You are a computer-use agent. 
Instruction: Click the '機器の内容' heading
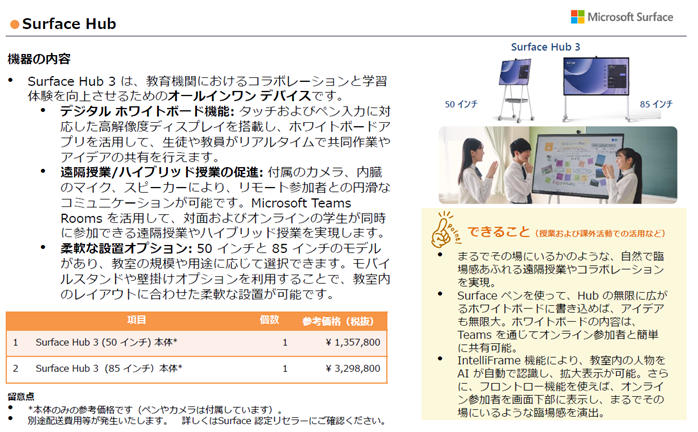39,59
